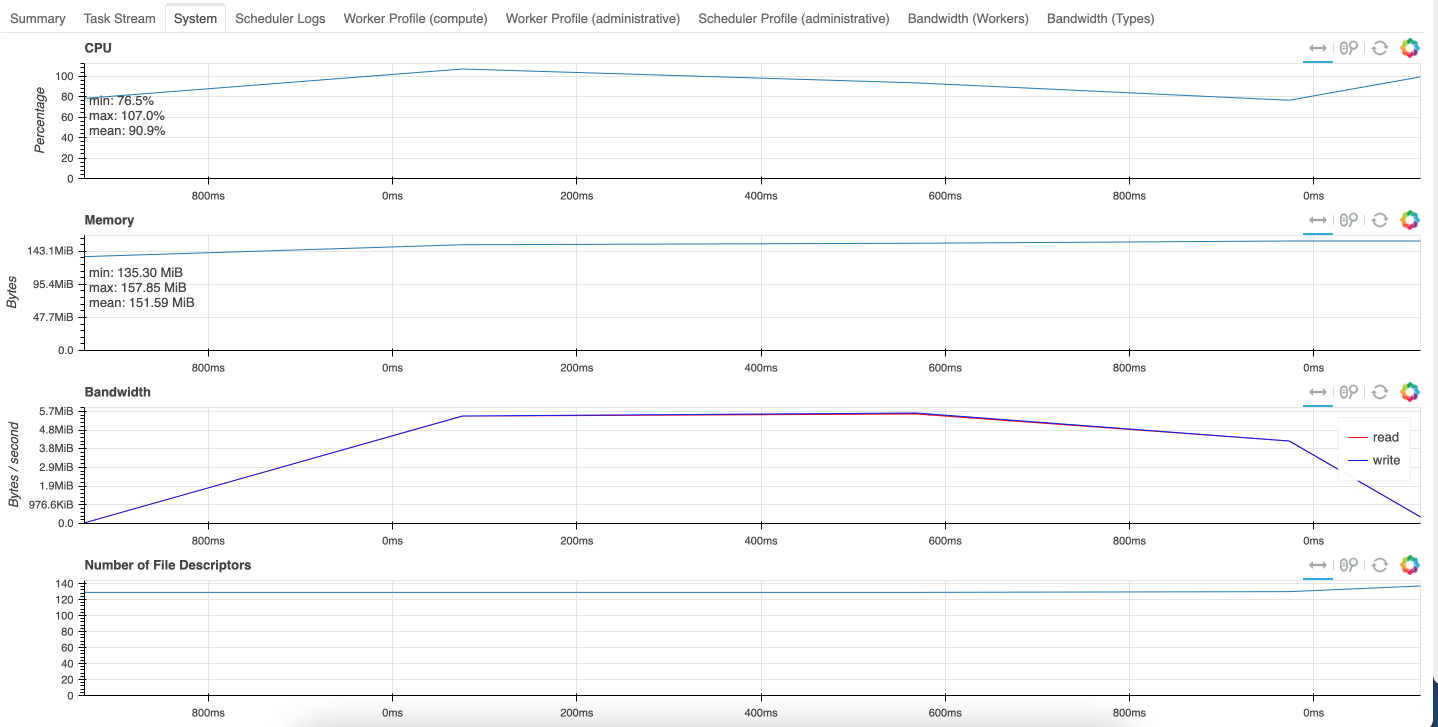Screen dimensions: 1438x727
Task: Click the 3.8MiB tick label
Action: click(56, 449)
